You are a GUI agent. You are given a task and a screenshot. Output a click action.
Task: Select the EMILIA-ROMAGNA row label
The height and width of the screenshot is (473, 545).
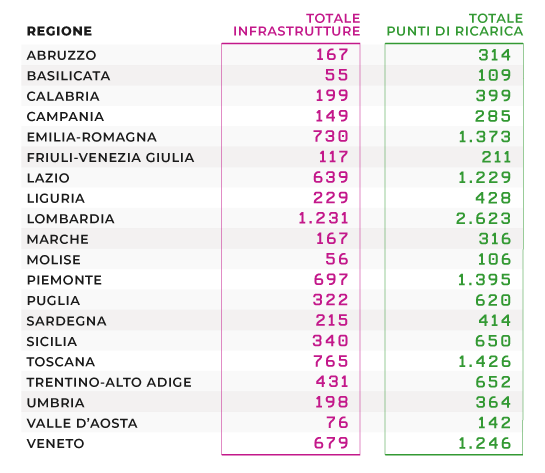92,137
